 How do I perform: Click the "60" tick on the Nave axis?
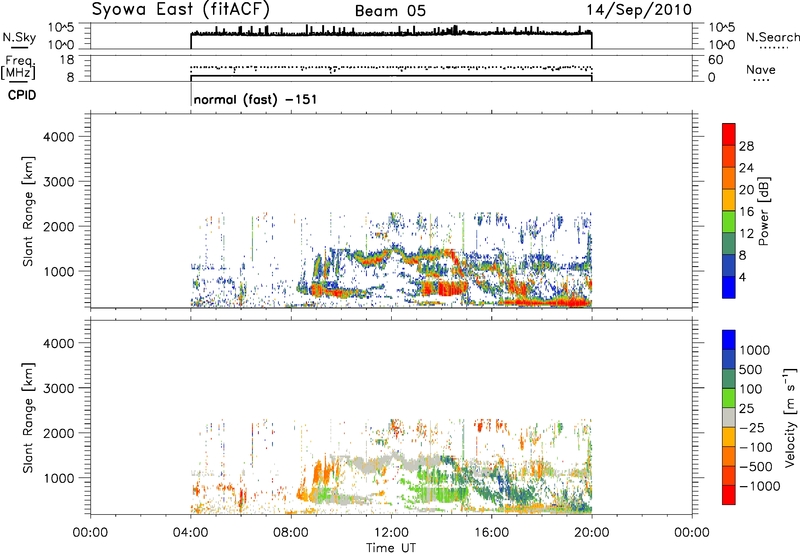pos(715,60)
